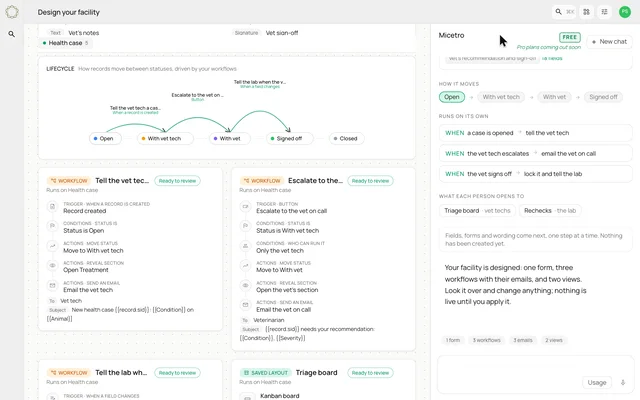
Task: Click the WORKFLOW badge on Tell the lab card
Action: point(69,373)
